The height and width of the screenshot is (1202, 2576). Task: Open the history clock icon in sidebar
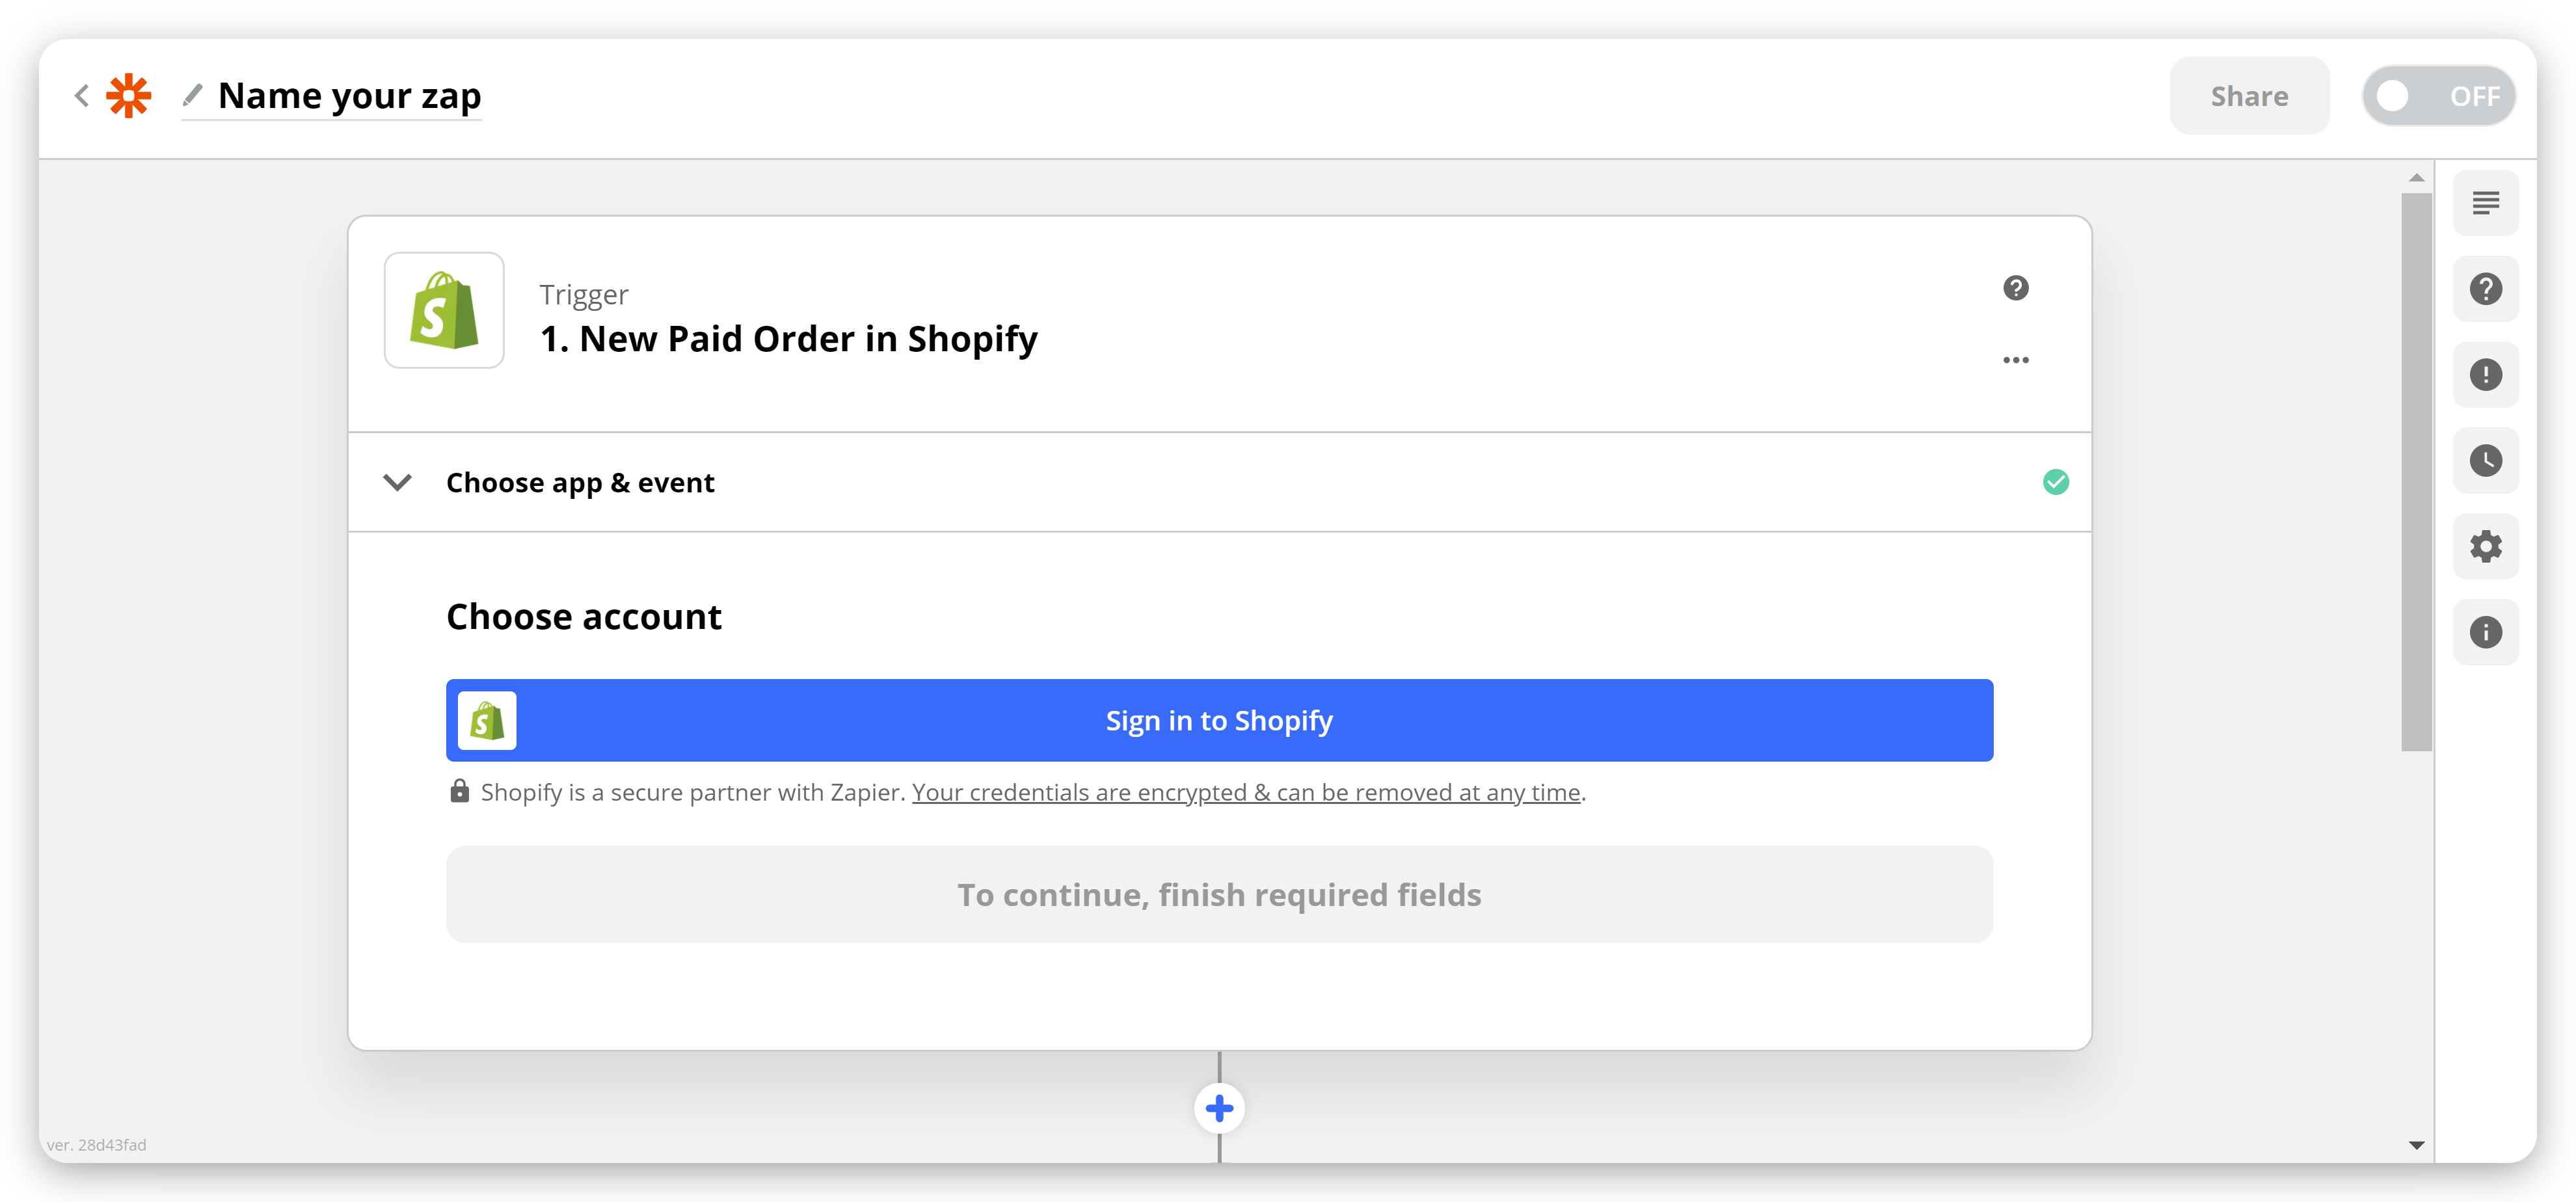tap(2485, 460)
